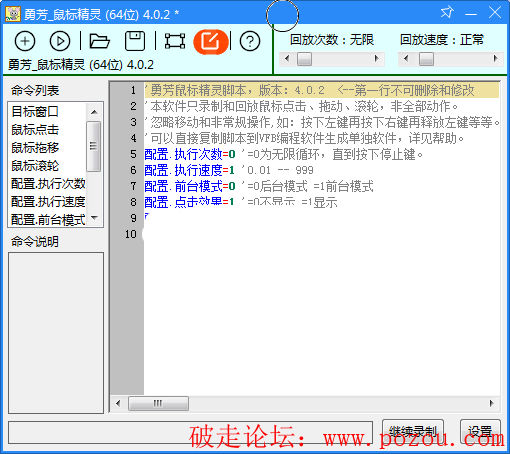The image size is (510, 454).
Task: Decrease 回放次数 with left arrow
Action: [x=287, y=59]
